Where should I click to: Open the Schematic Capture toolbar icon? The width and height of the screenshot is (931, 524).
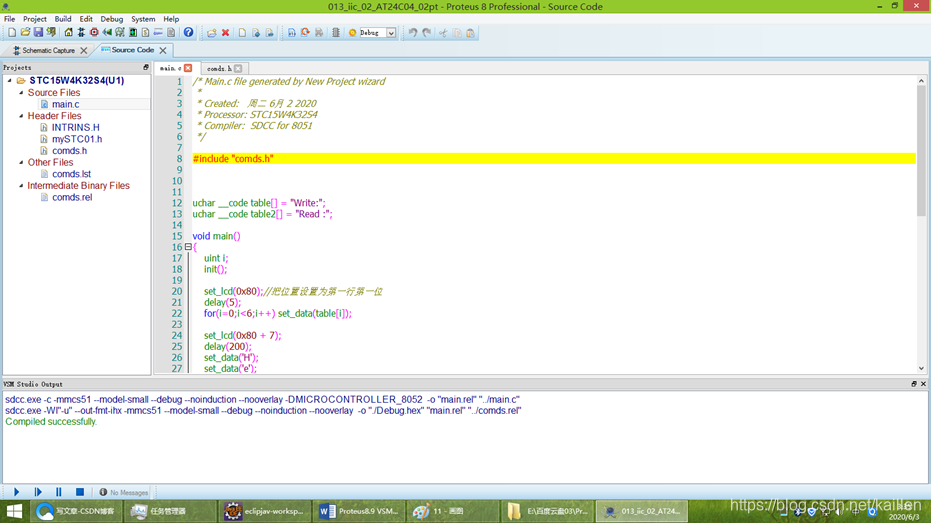pos(81,33)
